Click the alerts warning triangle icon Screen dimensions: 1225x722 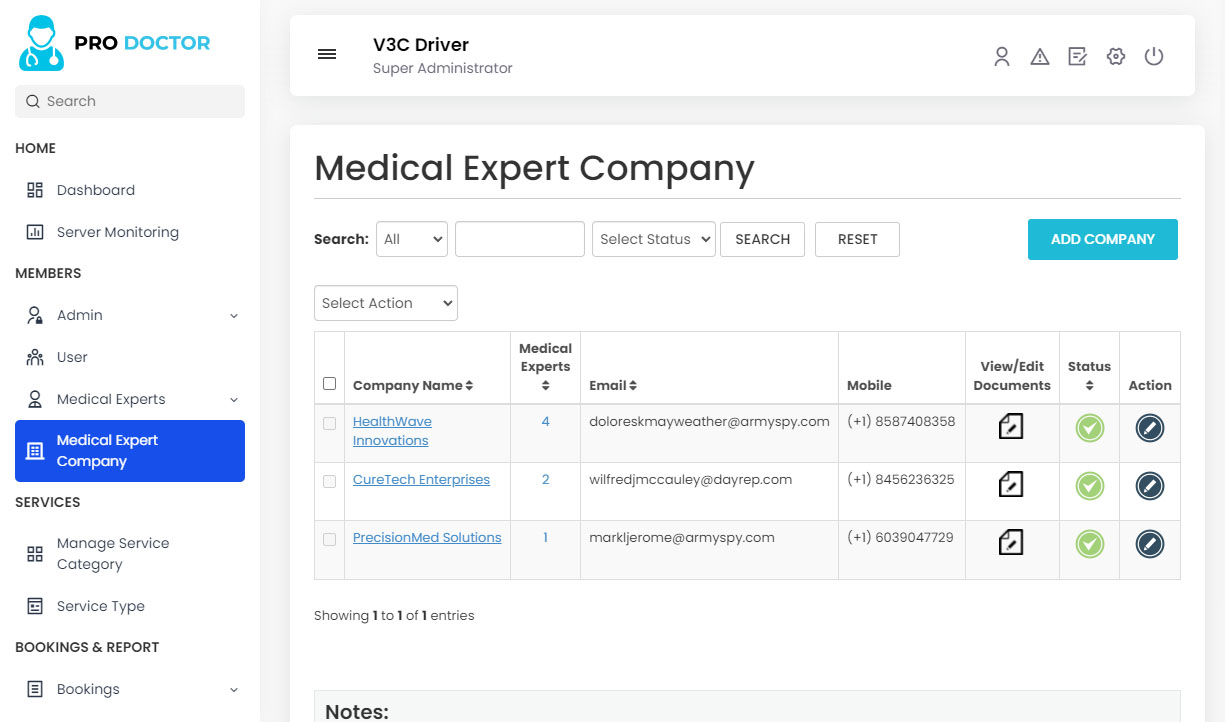(1040, 56)
